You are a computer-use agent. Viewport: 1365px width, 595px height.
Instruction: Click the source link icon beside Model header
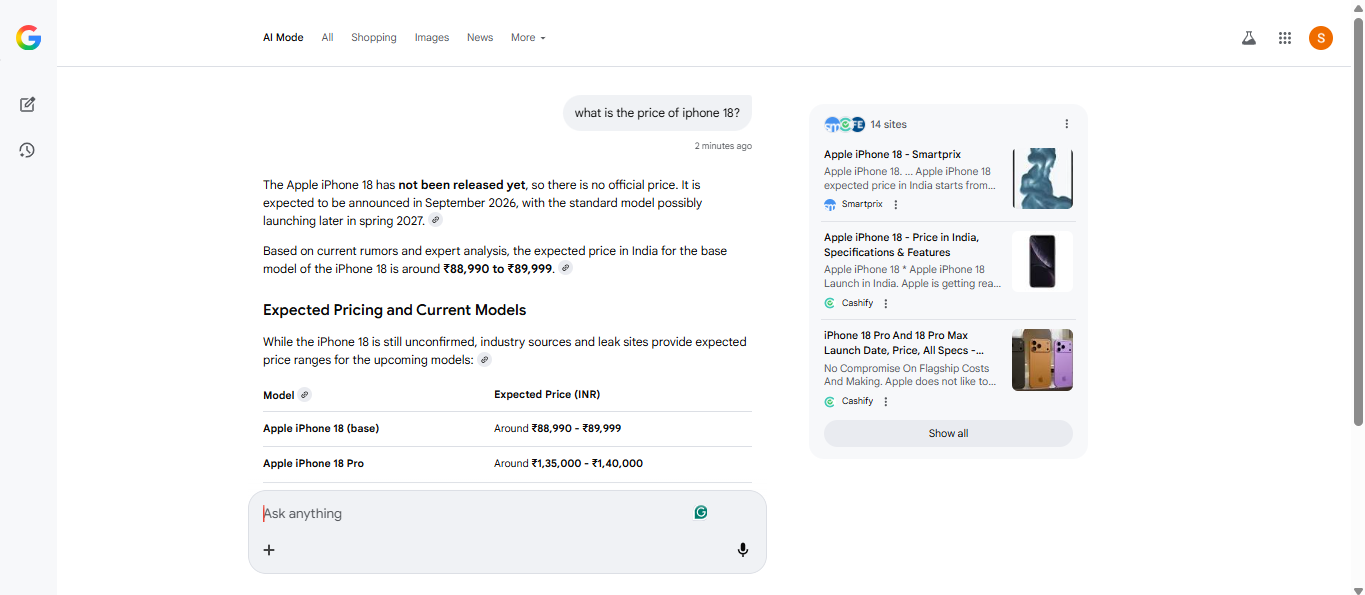[305, 395]
